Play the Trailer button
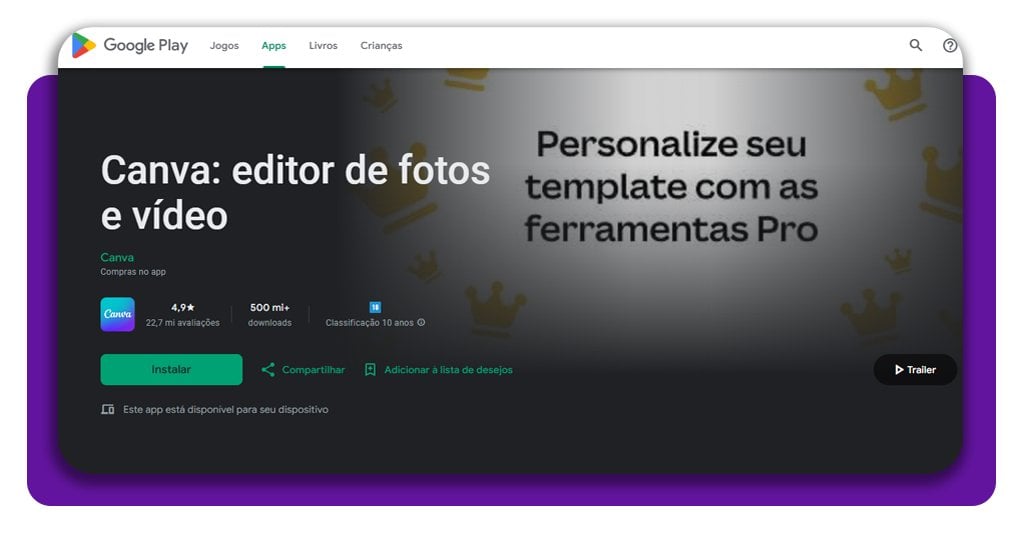The height and width of the screenshot is (536, 1024). click(x=915, y=370)
